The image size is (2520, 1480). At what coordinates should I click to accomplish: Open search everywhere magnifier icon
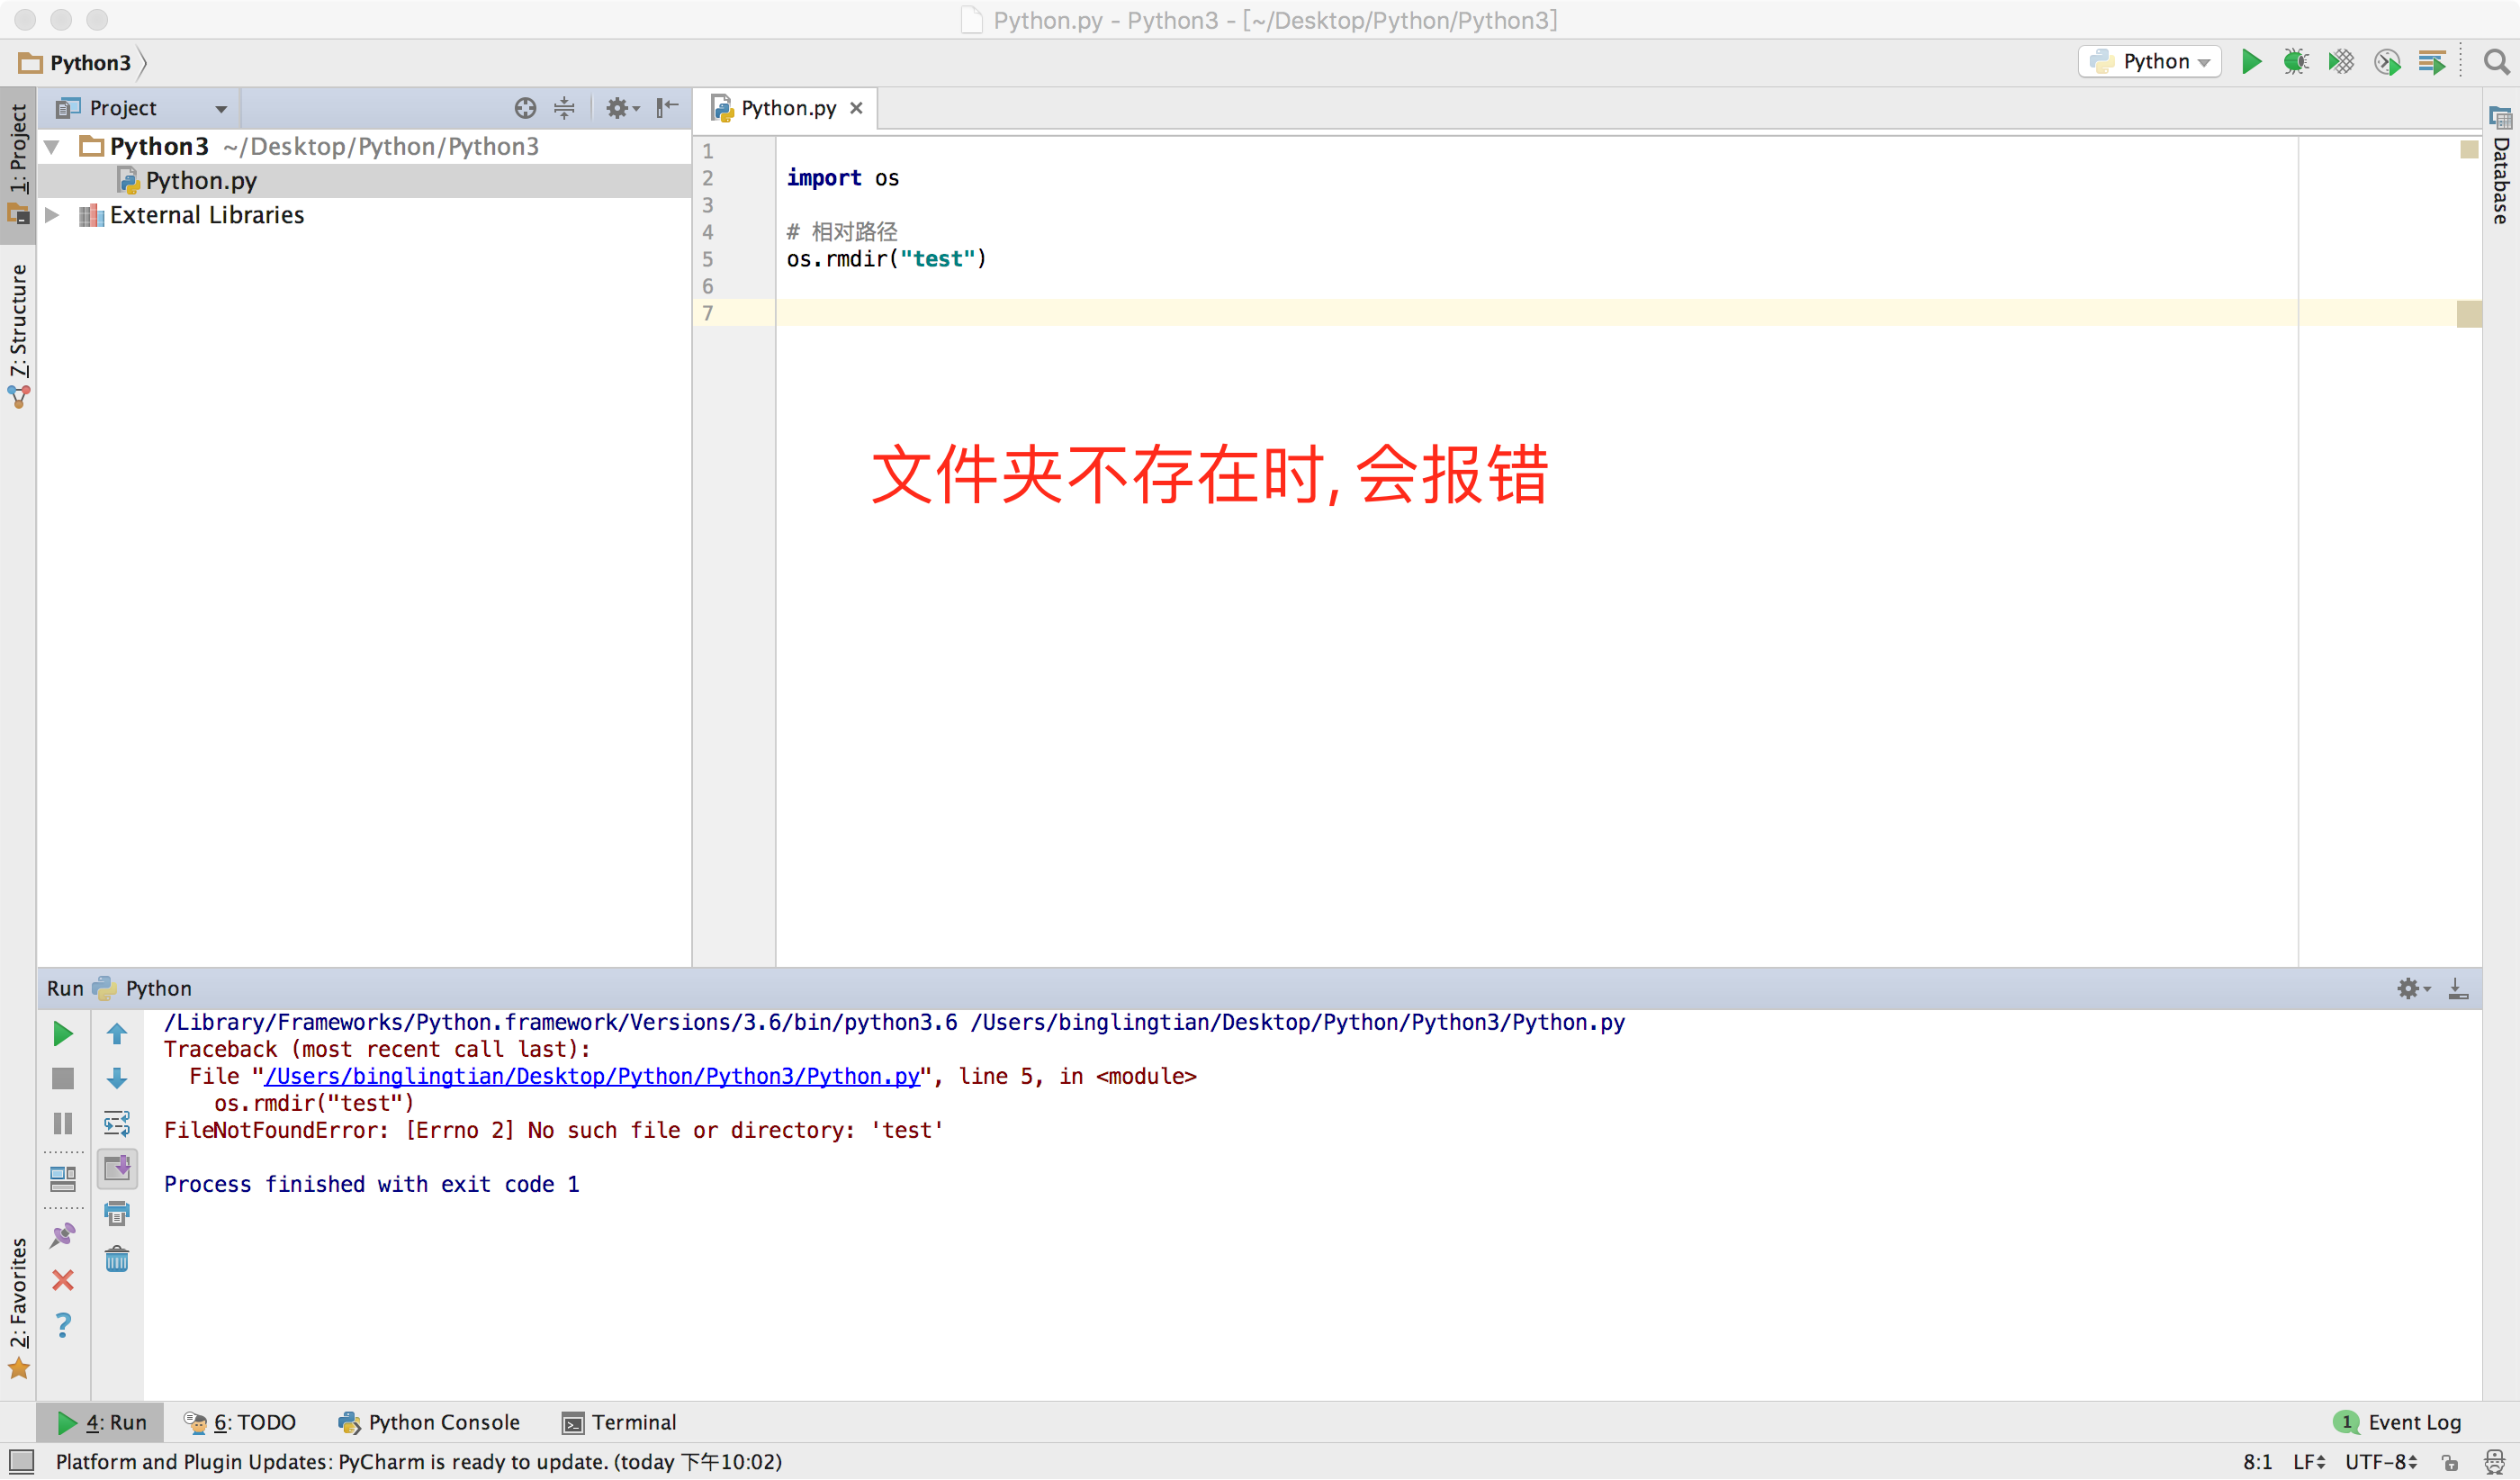[2496, 62]
